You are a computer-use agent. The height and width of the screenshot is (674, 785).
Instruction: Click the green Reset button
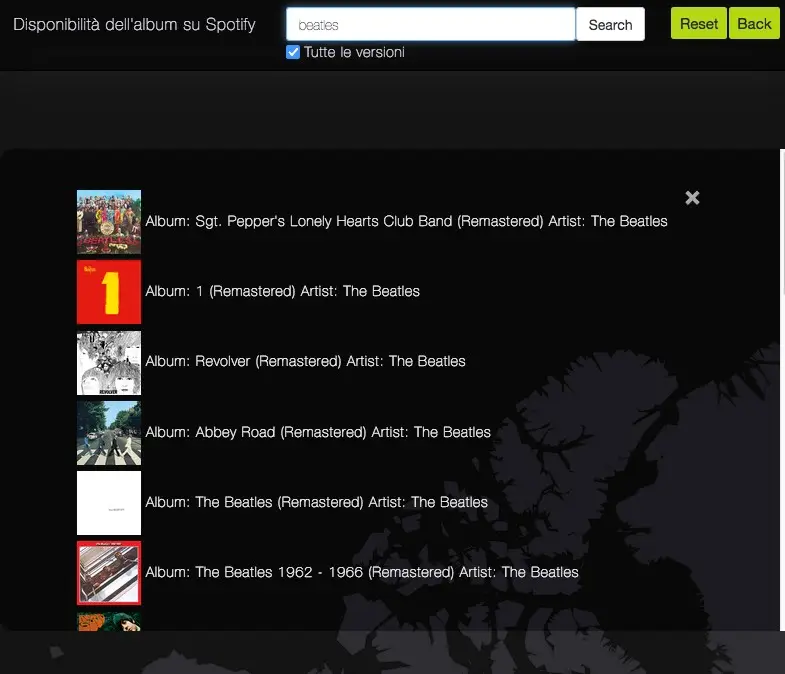[698, 23]
